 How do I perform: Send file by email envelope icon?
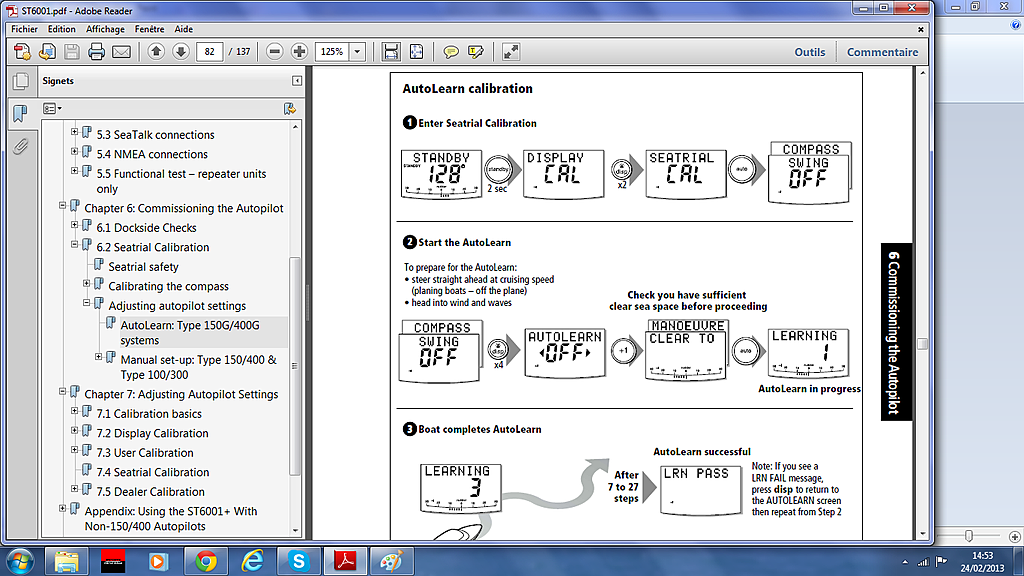[121, 52]
